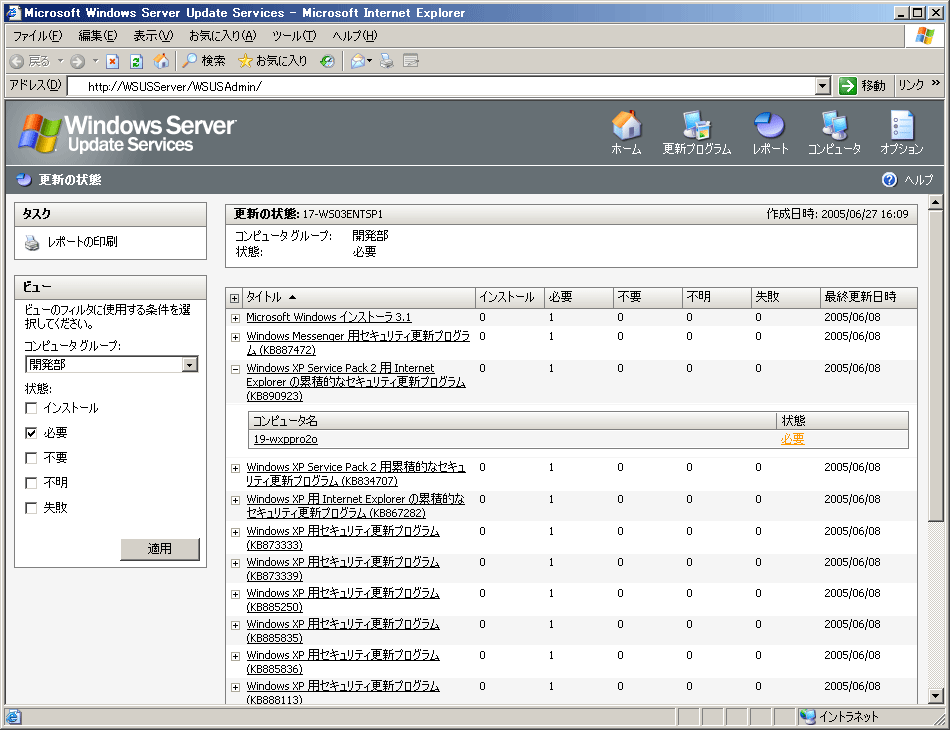Open the KB873339 security update link
Image resolution: width=950 pixels, height=730 pixels.
point(343,569)
